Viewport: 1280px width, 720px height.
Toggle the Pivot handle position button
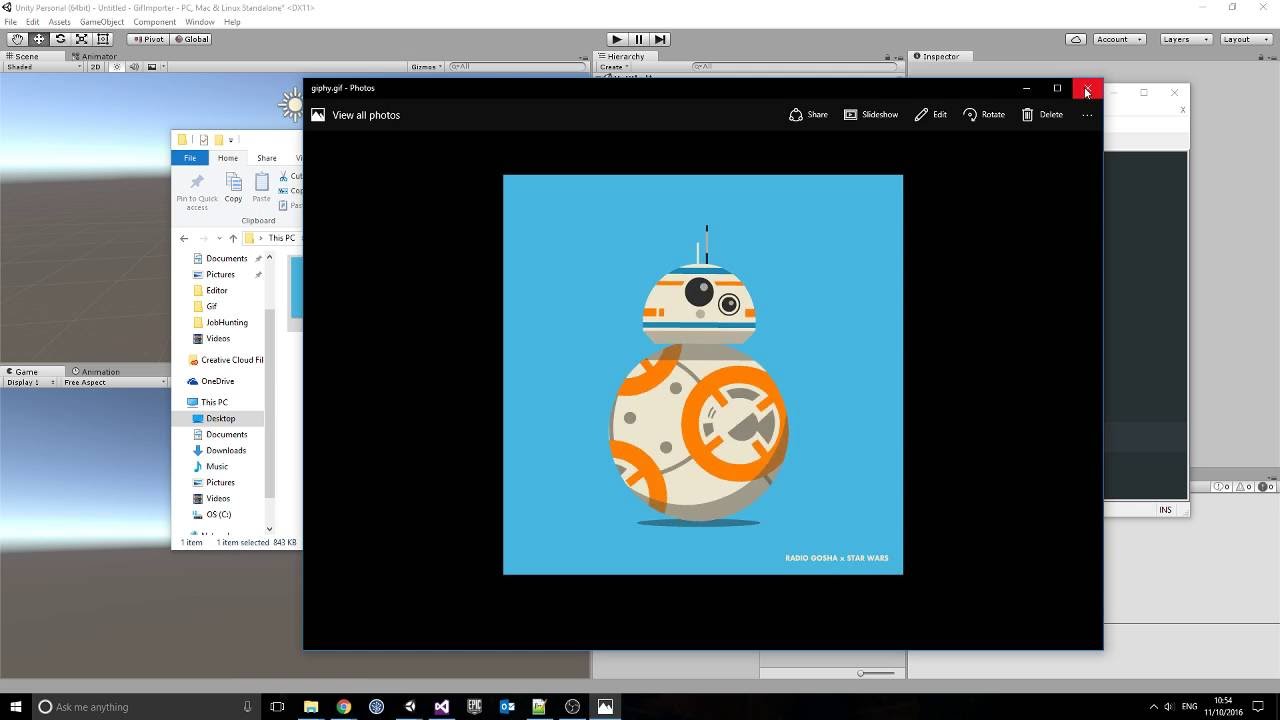[x=148, y=39]
